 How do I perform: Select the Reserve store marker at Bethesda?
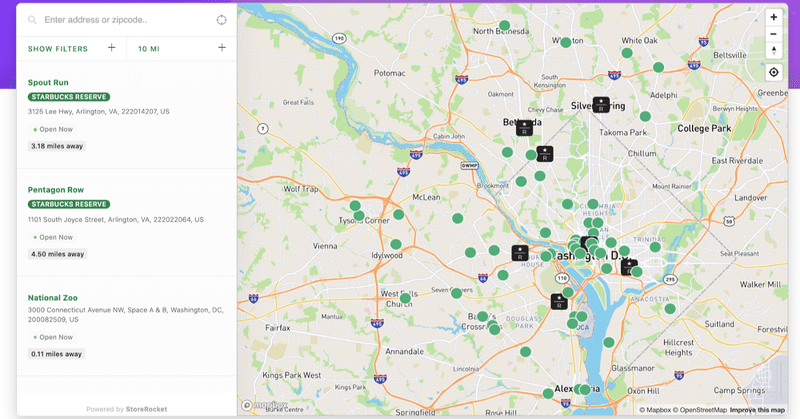point(524,128)
